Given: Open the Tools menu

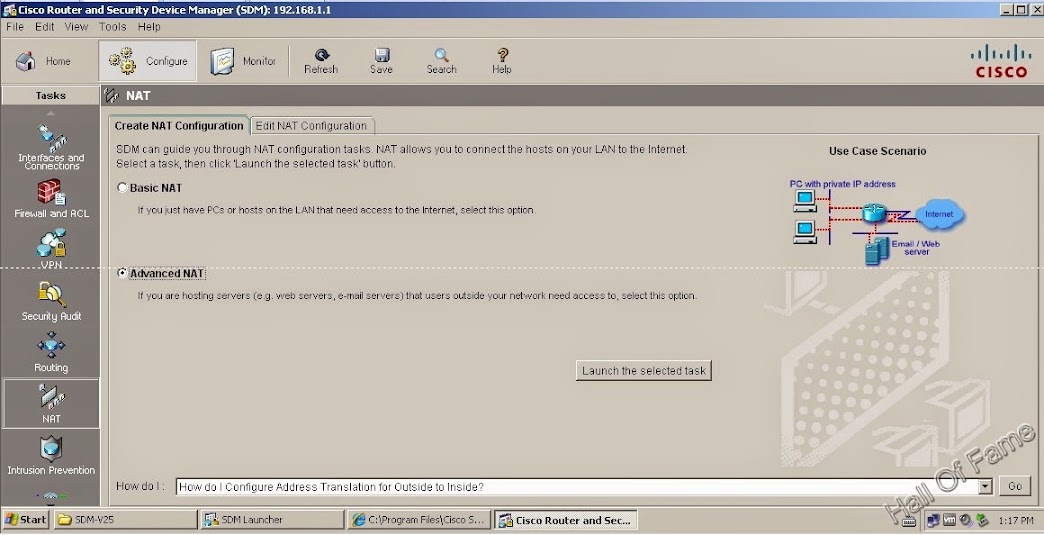Looking at the screenshot, I should point(113,27).
